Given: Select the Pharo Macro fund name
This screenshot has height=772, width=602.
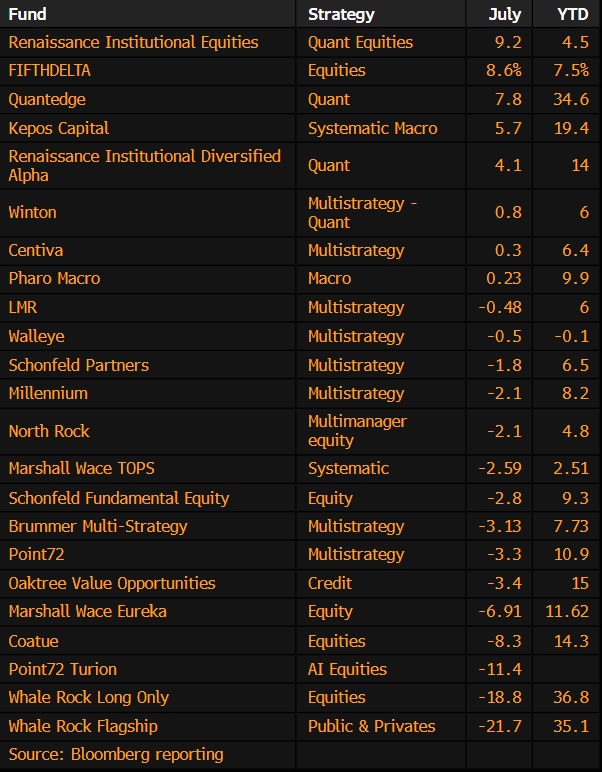Looking at the screenshot, I should (x=54, y=278).
